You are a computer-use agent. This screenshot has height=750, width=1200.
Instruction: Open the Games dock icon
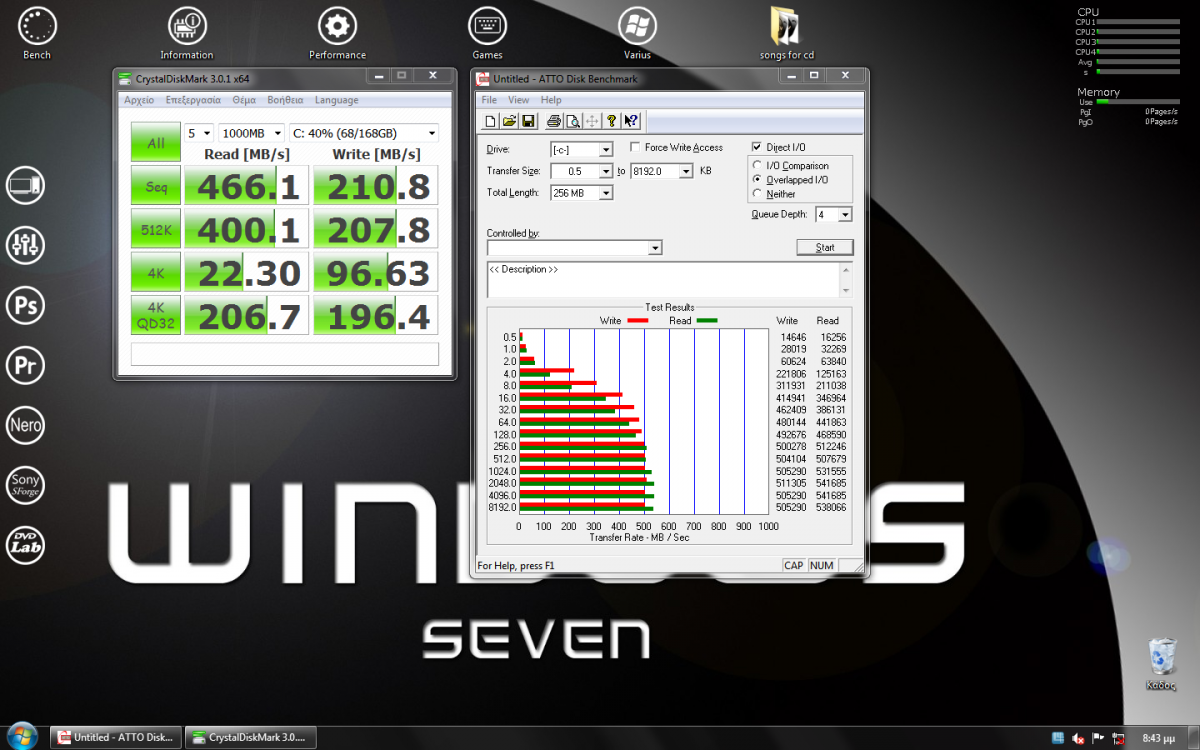pos(487,32)
